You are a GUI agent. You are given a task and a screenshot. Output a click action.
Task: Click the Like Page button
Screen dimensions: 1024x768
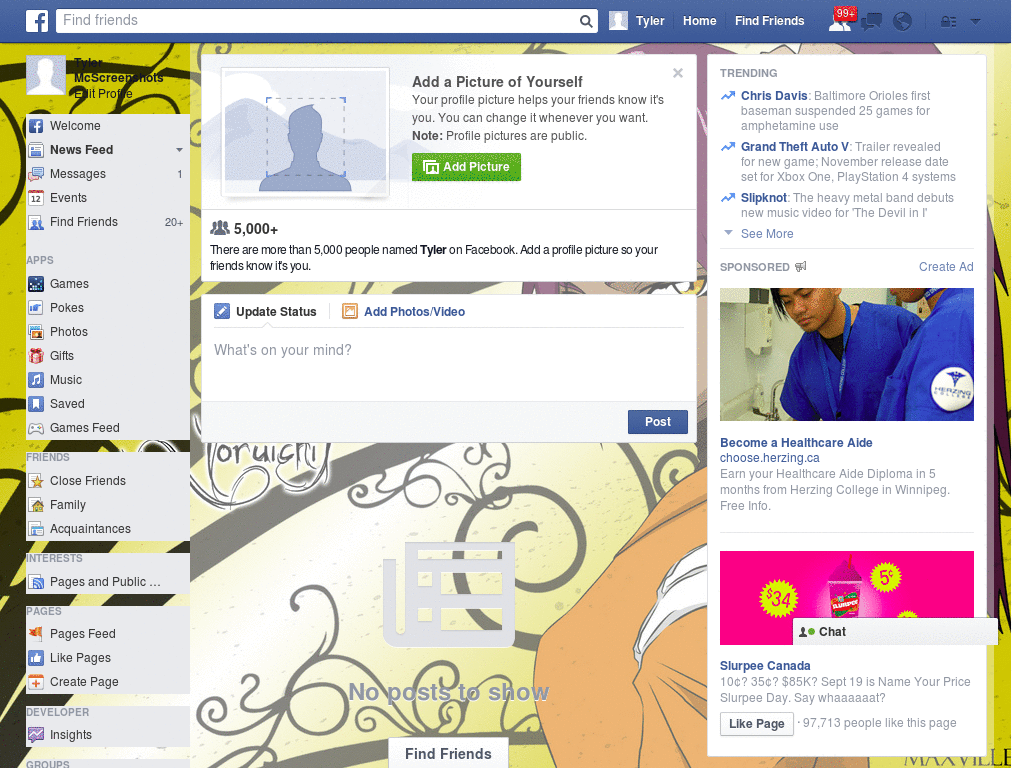(756, 724)
